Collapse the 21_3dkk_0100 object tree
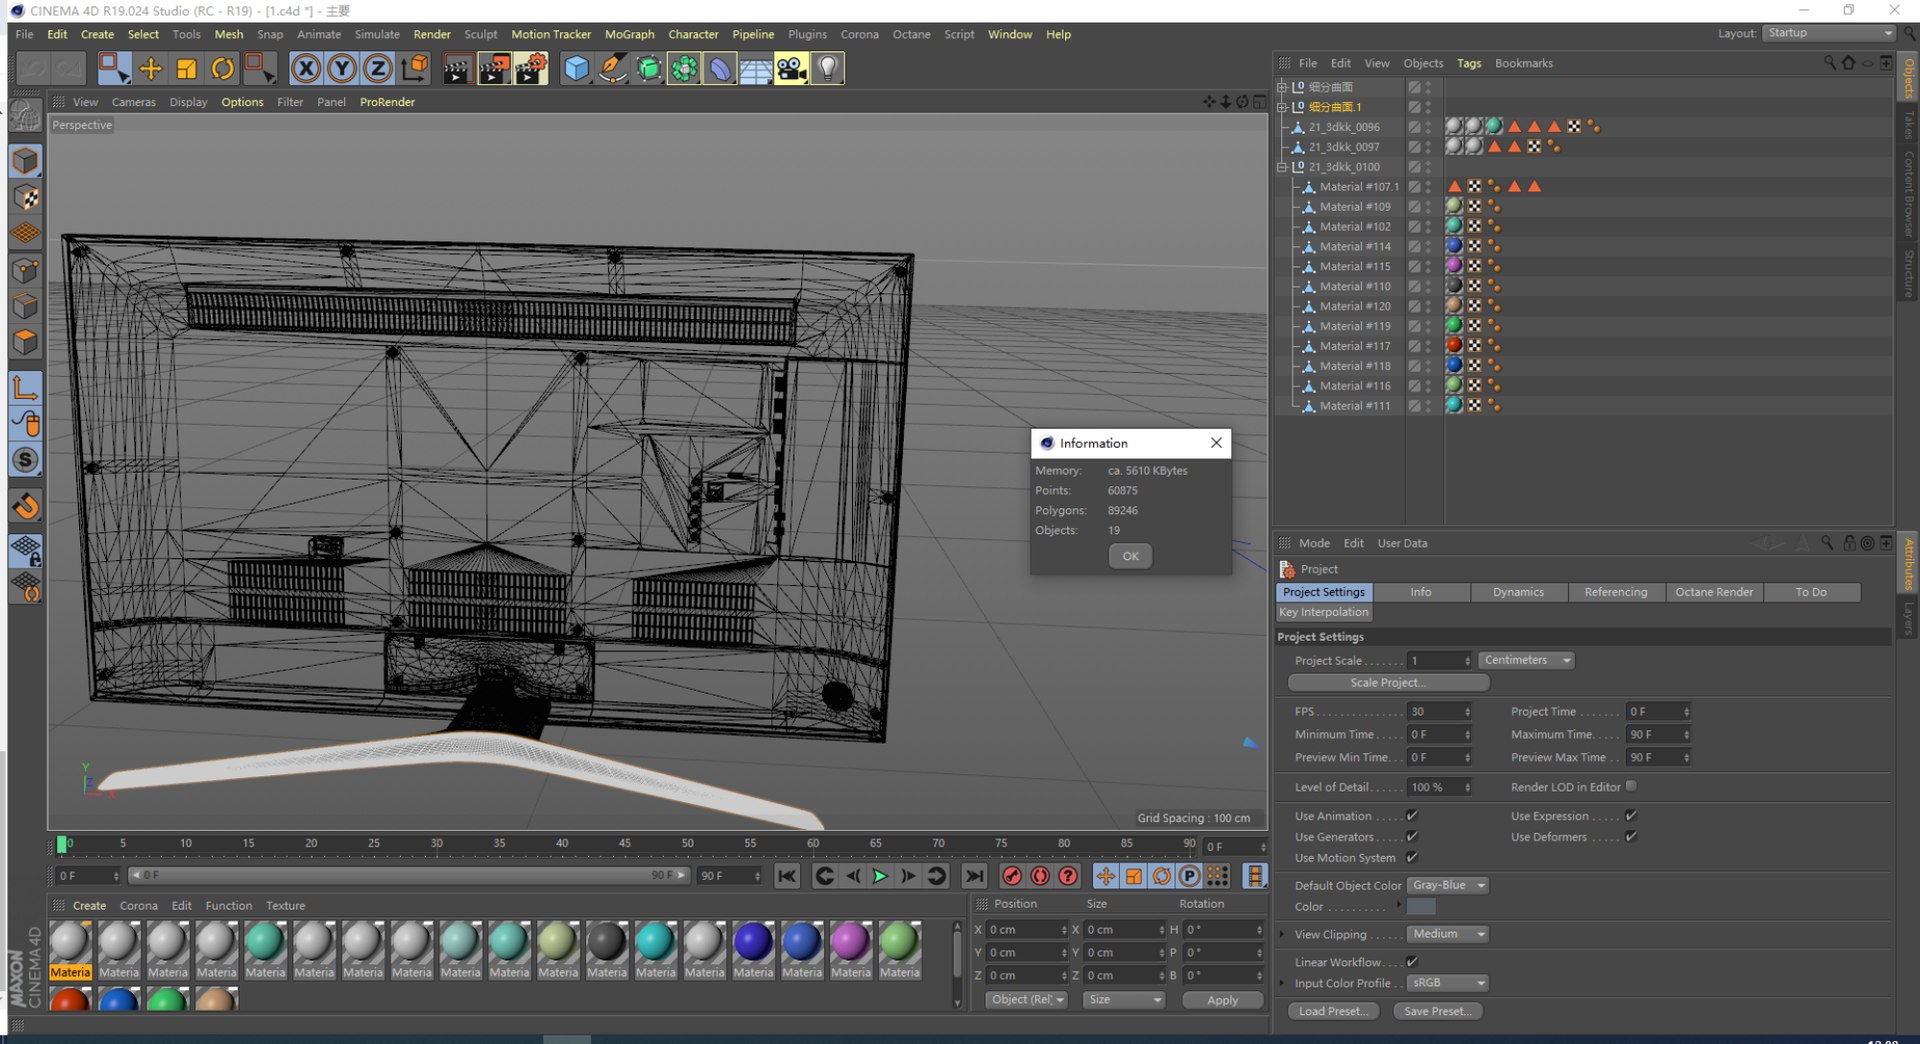Image resolution: width=1920 pixels, height=1044 pixels. pos(1282,167)
